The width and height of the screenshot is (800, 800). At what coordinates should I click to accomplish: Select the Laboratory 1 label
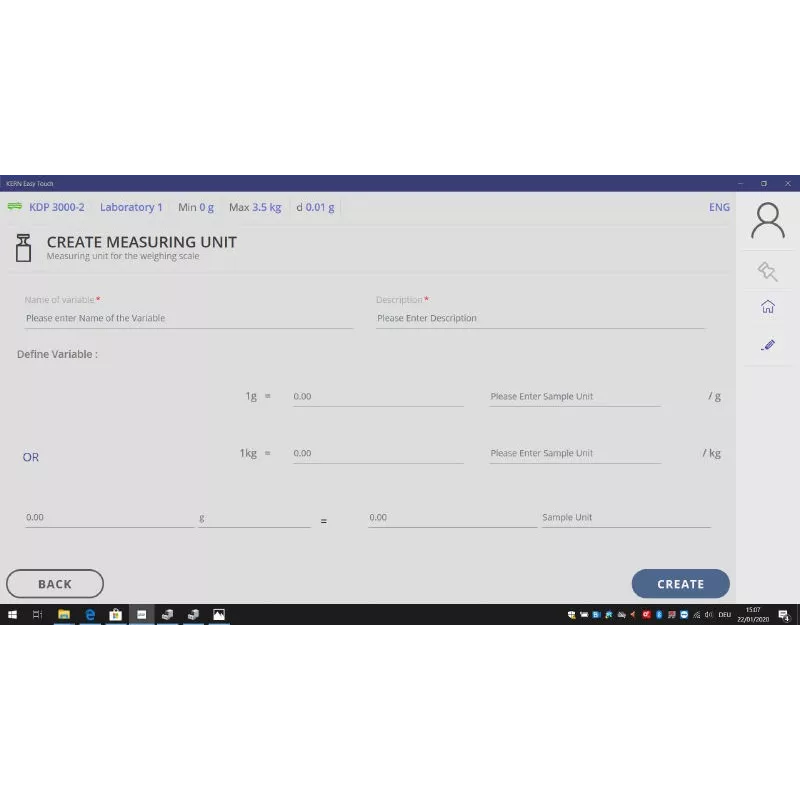pyautogui.click(x=131, y=207)
